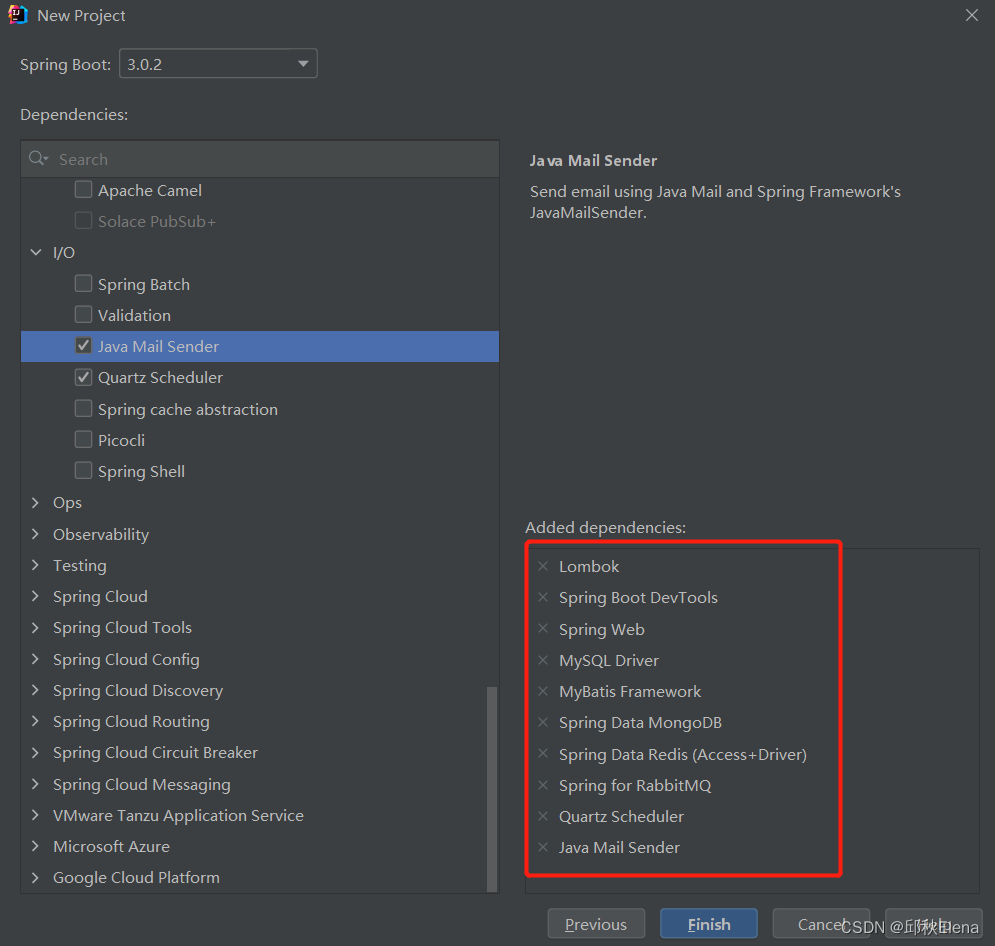Click the IntelliJ IDEA logo icon
The width and height of the screenshot is (995, 946).
click(18, 15)
